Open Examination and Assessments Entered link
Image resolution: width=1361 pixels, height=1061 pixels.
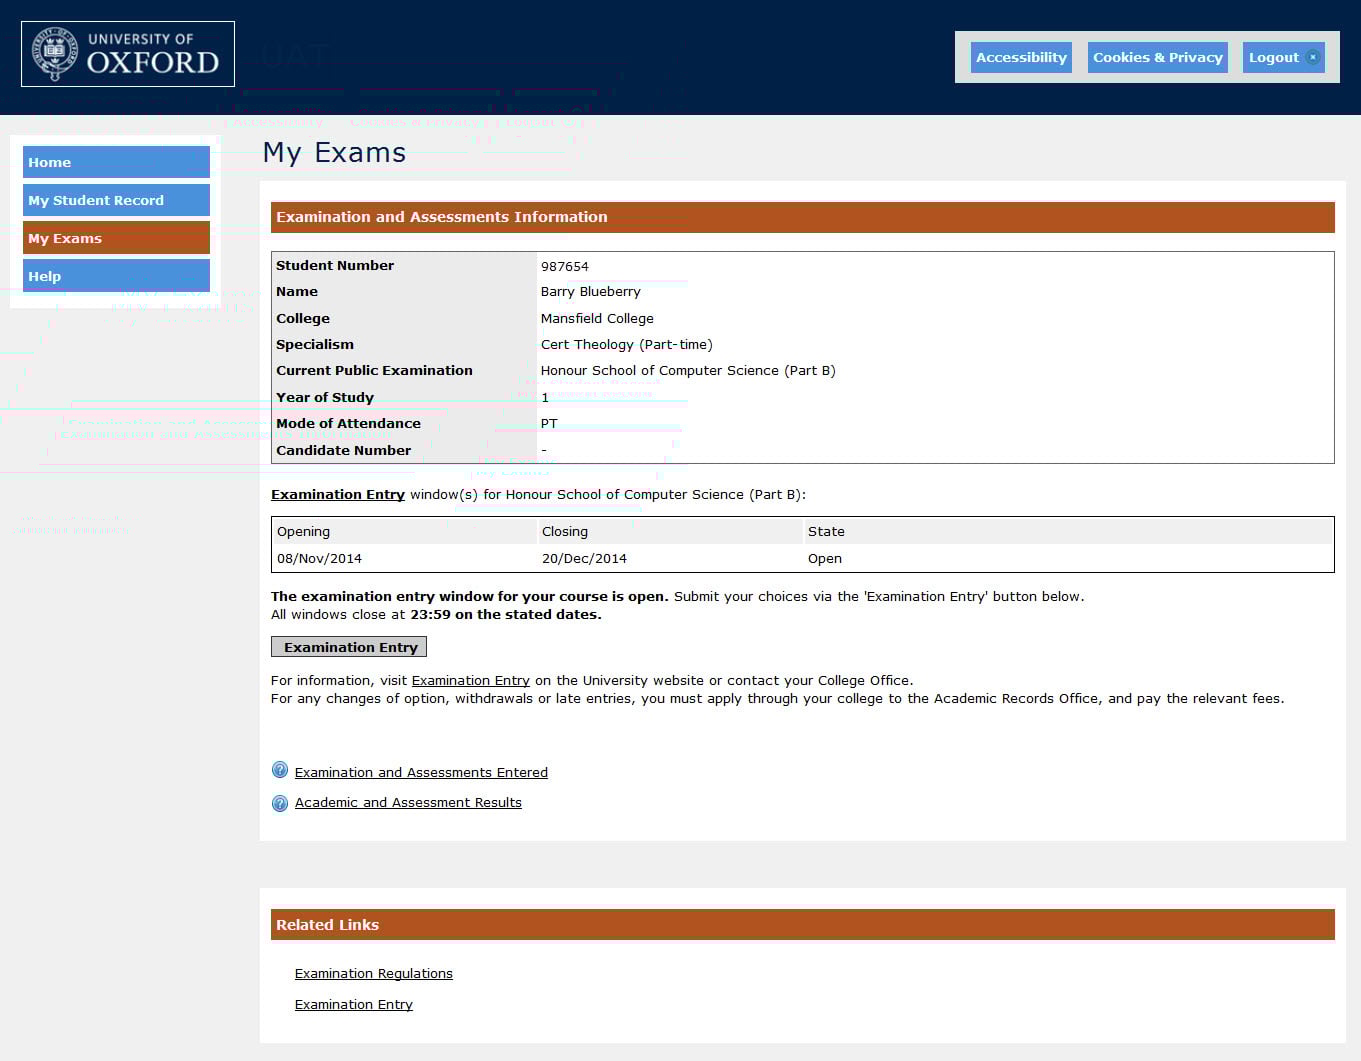(x=421, y=772)
